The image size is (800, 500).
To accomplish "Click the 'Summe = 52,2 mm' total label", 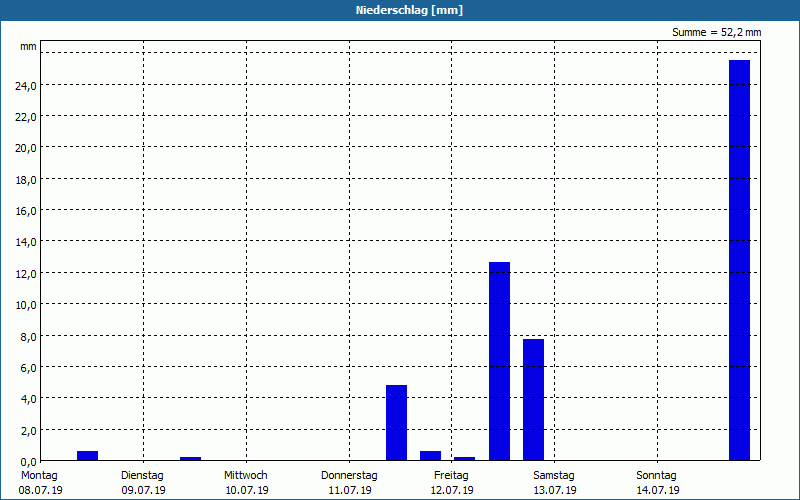I will (716, 32).
